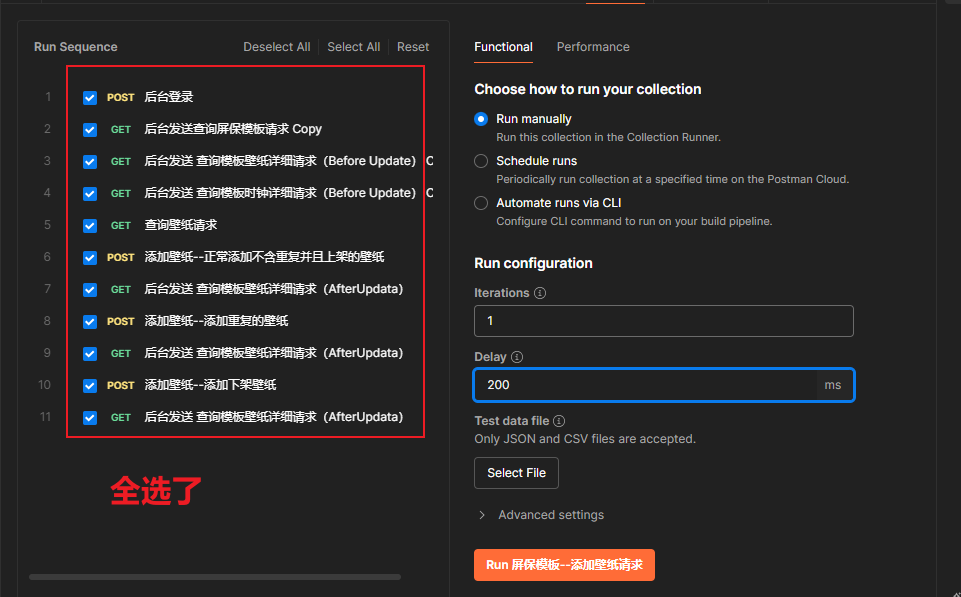The image size is (961, 597).
Task: Click the Iterations info icon
Action: [x=540, y=293]
